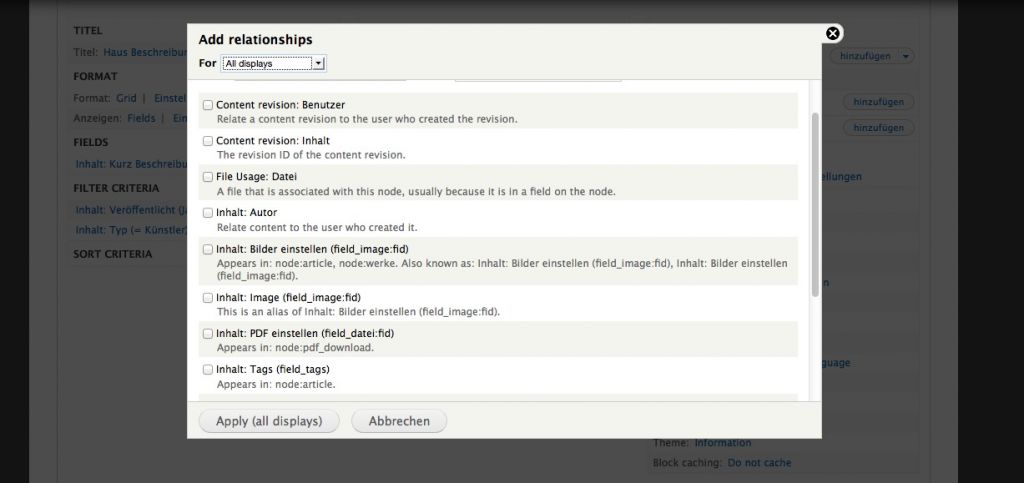The height and width of the screenshot is (483, 1024).
Task: Open the Do not cache link
Action: pos(759,463)
